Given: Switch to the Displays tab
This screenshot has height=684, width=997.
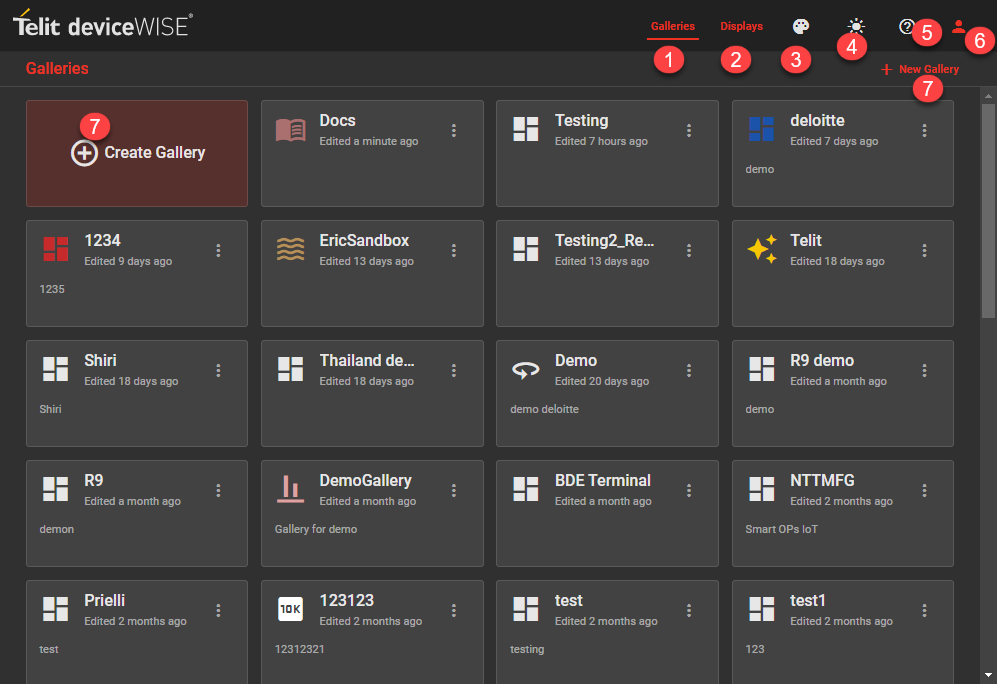Looking at the screenshot, I should [x=741, y=26].
